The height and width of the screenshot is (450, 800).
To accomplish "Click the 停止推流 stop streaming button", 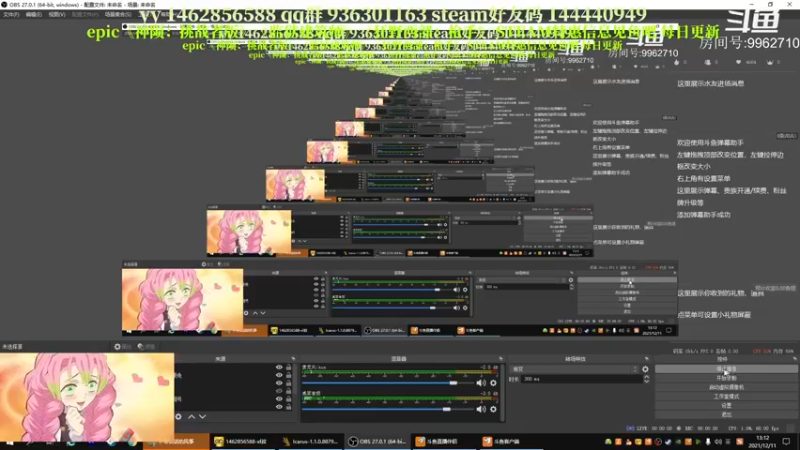I will (x=726, y=368).
